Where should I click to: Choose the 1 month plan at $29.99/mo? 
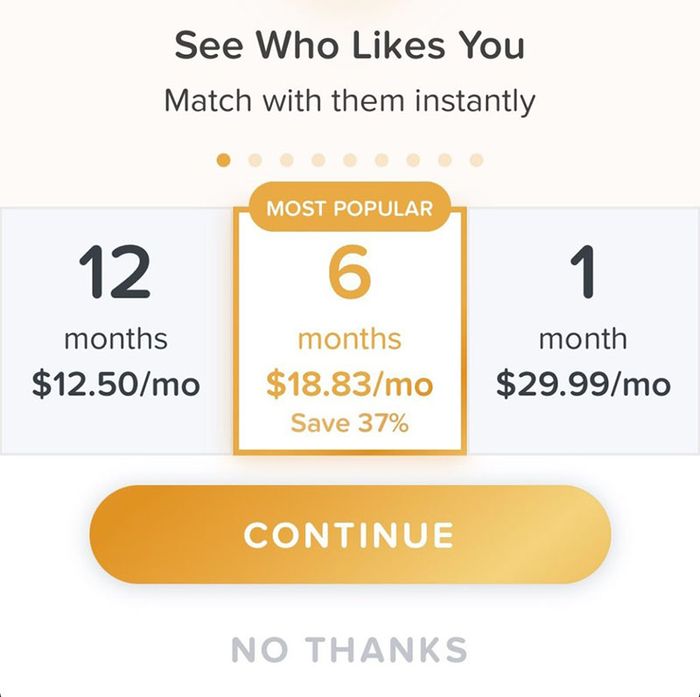583,330
